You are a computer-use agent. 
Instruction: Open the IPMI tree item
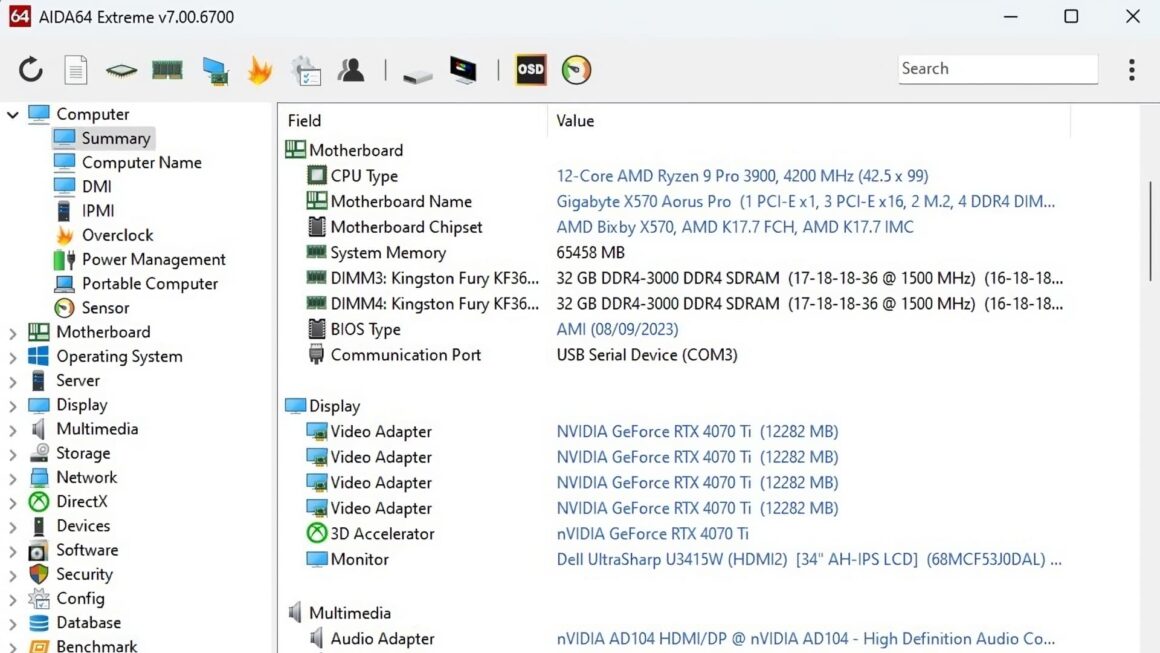coord(98,211)
